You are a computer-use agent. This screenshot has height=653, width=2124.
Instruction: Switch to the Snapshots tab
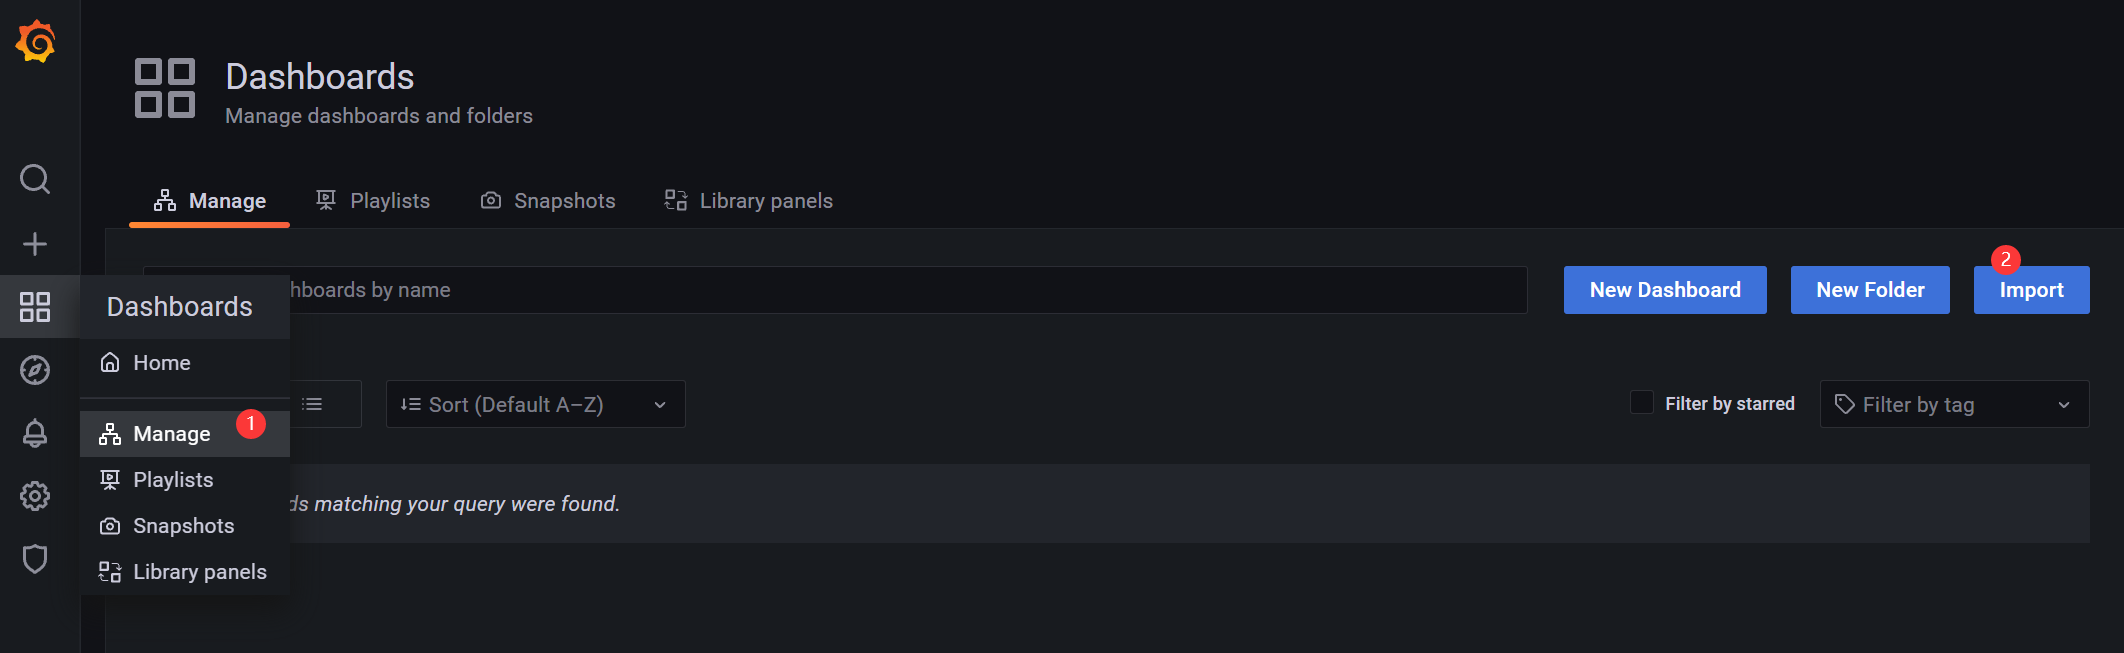pos(548,201)
